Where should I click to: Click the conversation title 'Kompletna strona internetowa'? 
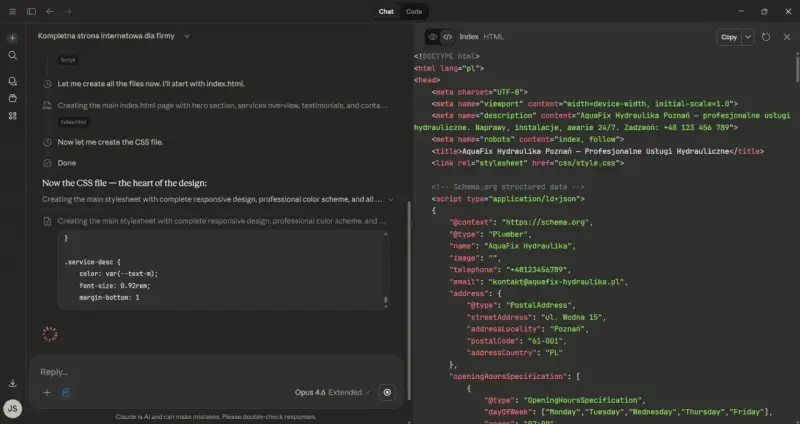106,36
